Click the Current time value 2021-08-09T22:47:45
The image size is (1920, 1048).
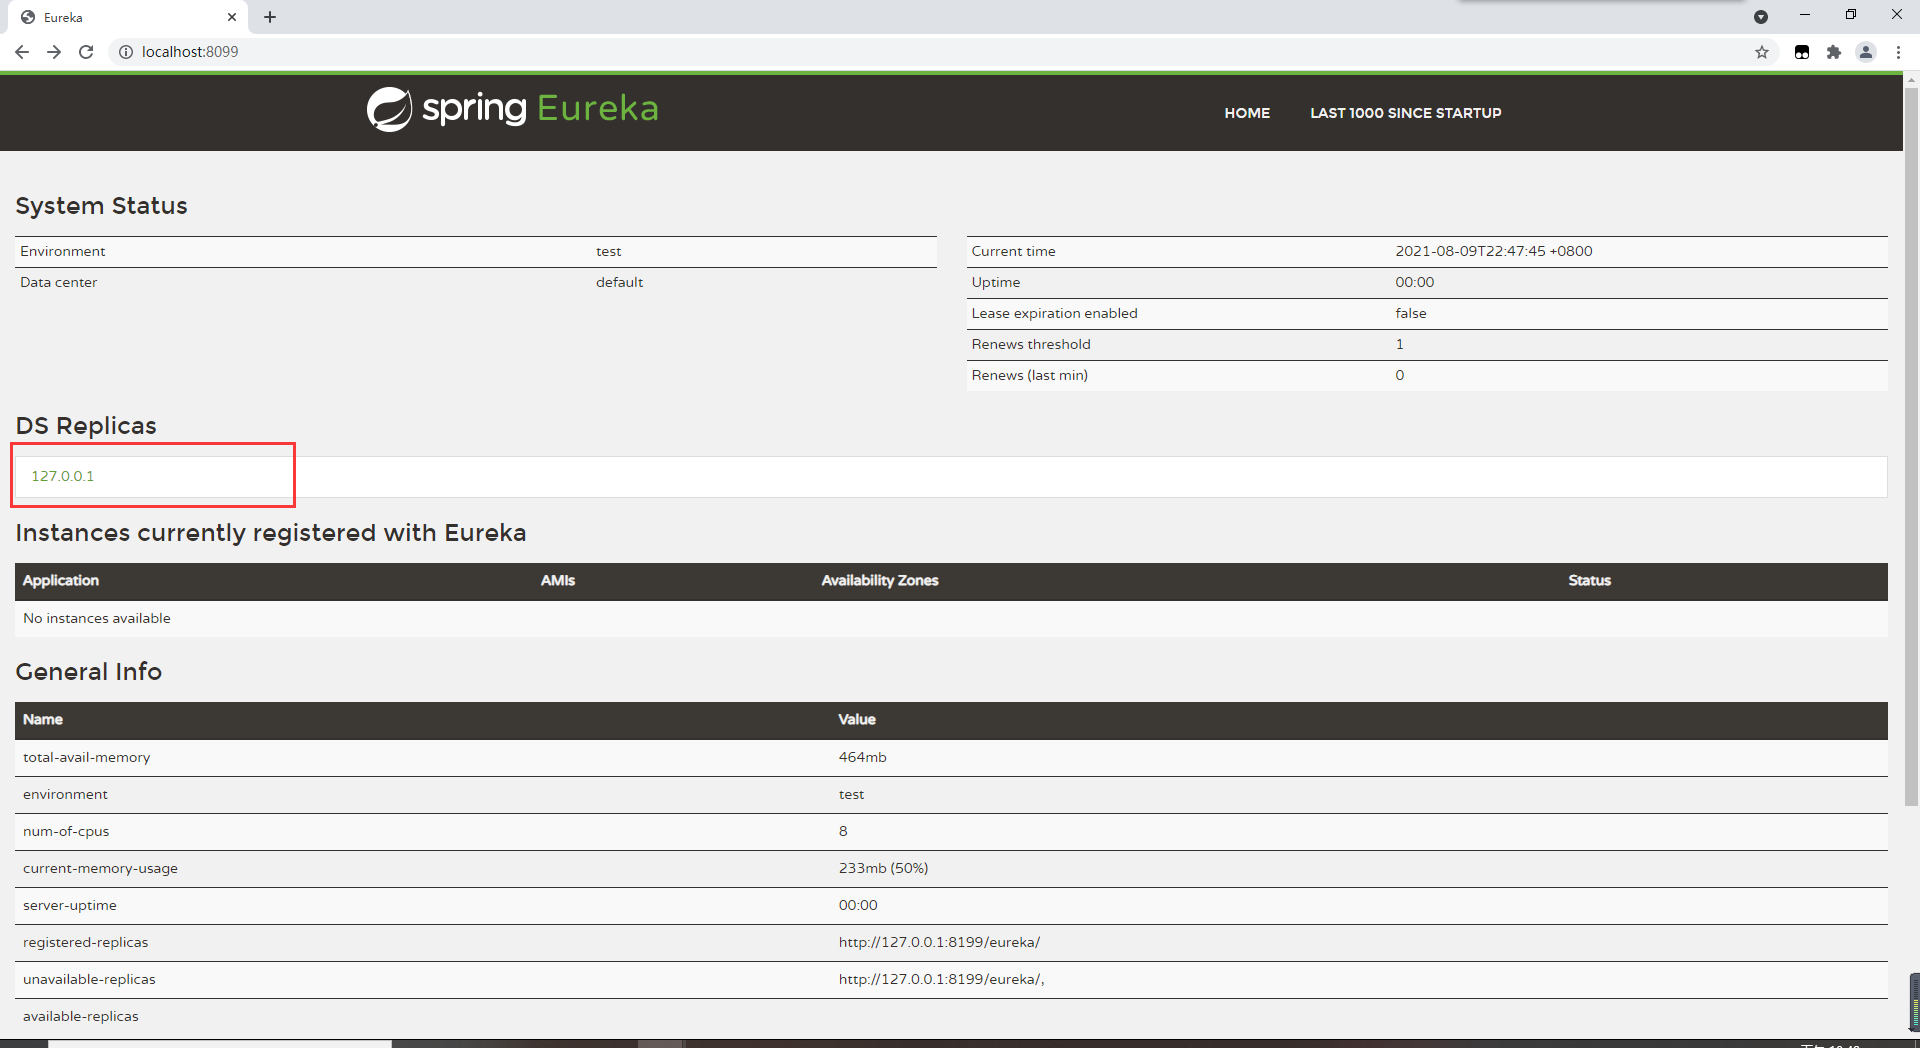[x=1494, y=251]
